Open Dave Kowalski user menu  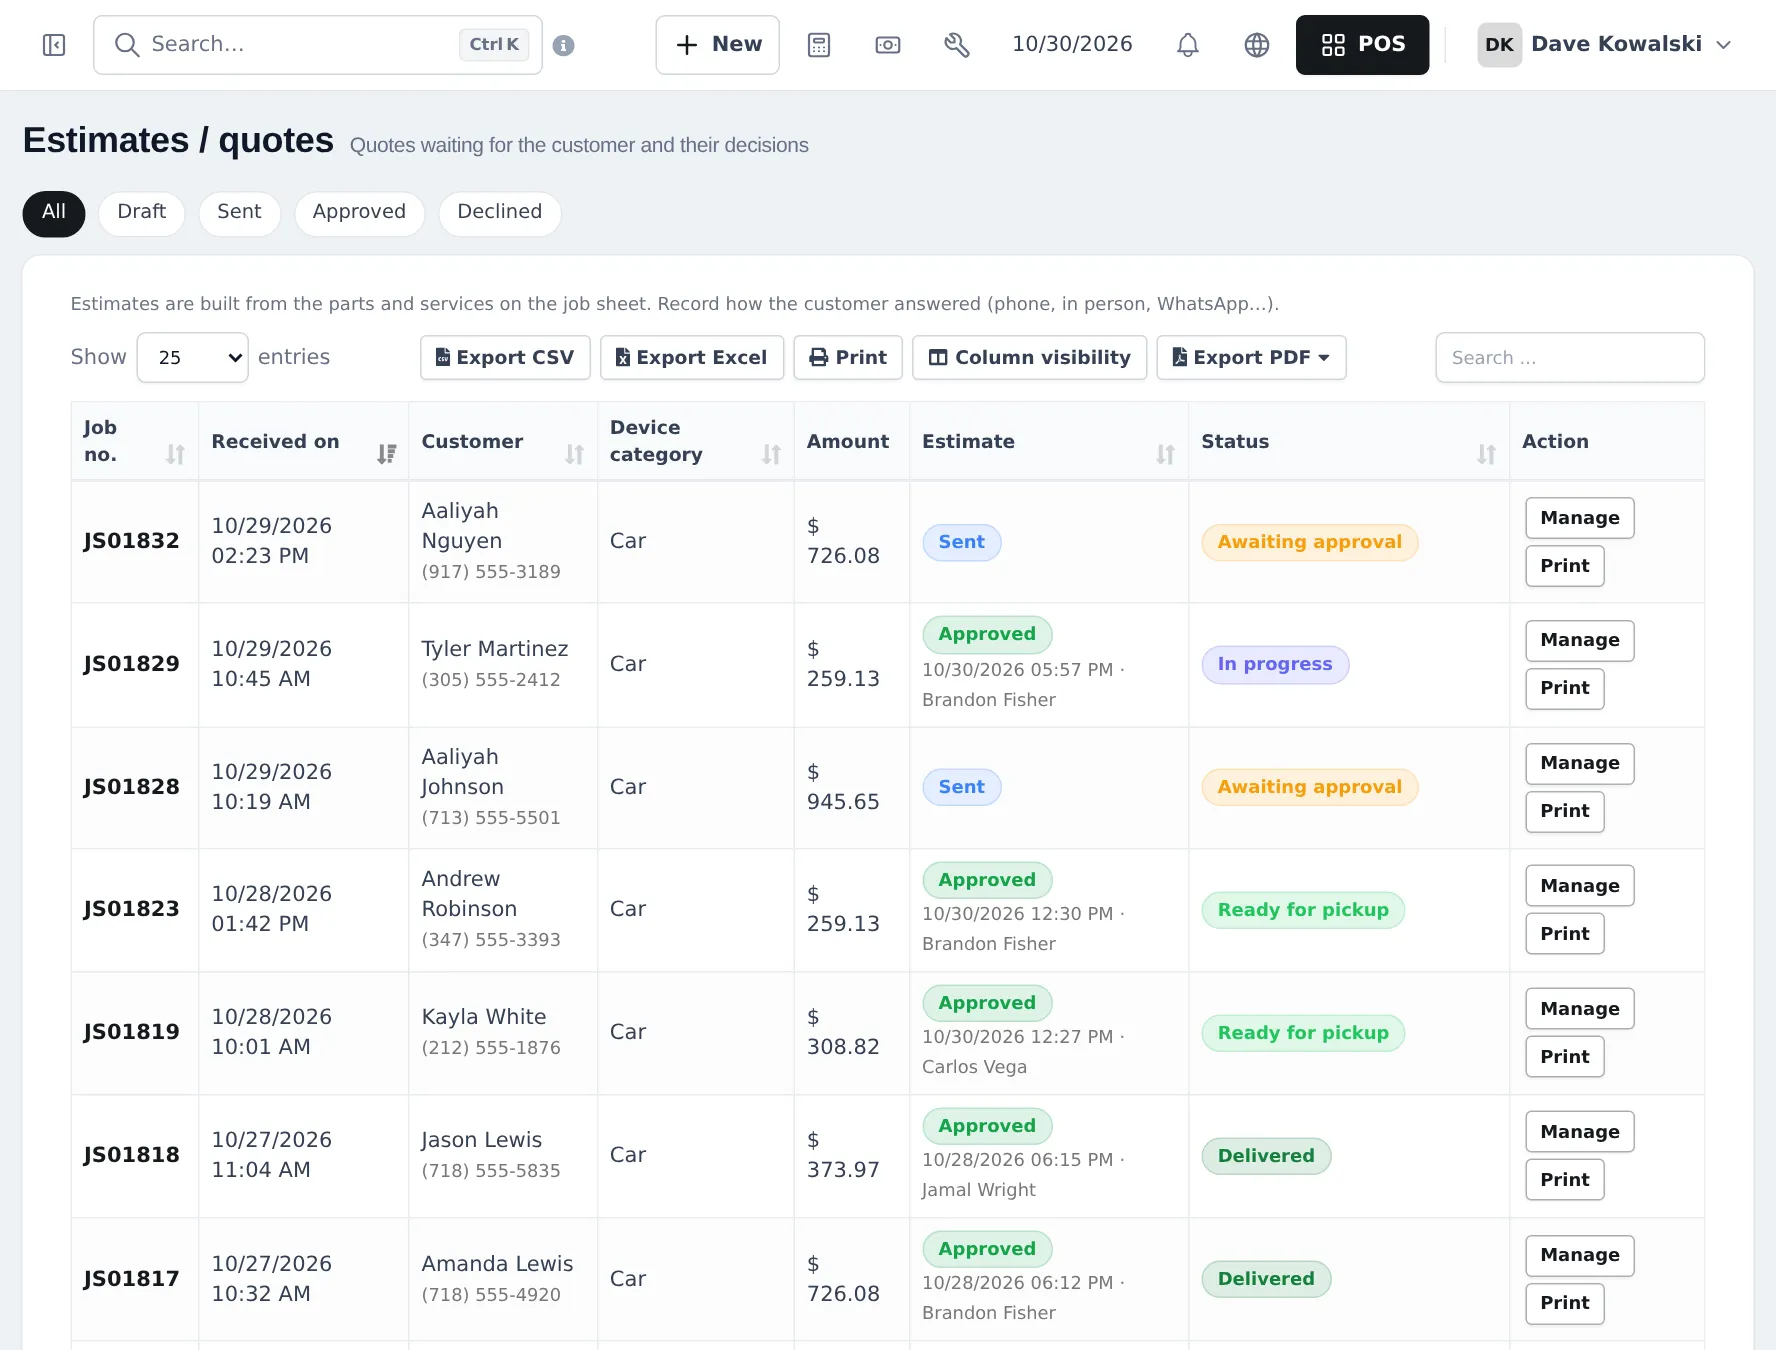click(1604, 45)
